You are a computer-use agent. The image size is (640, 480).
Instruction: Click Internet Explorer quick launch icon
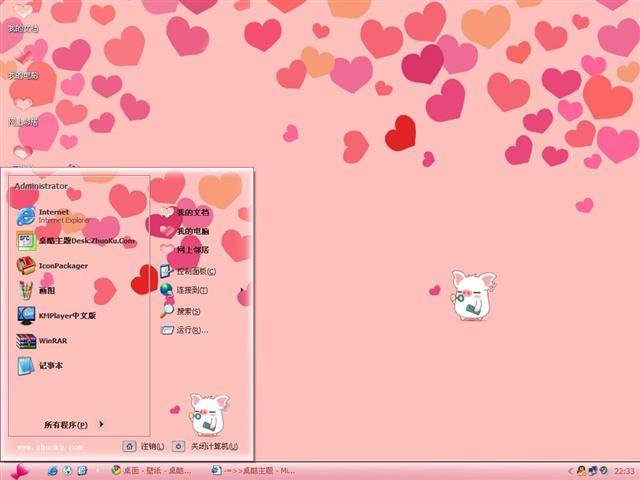click(x=53, y=471)
